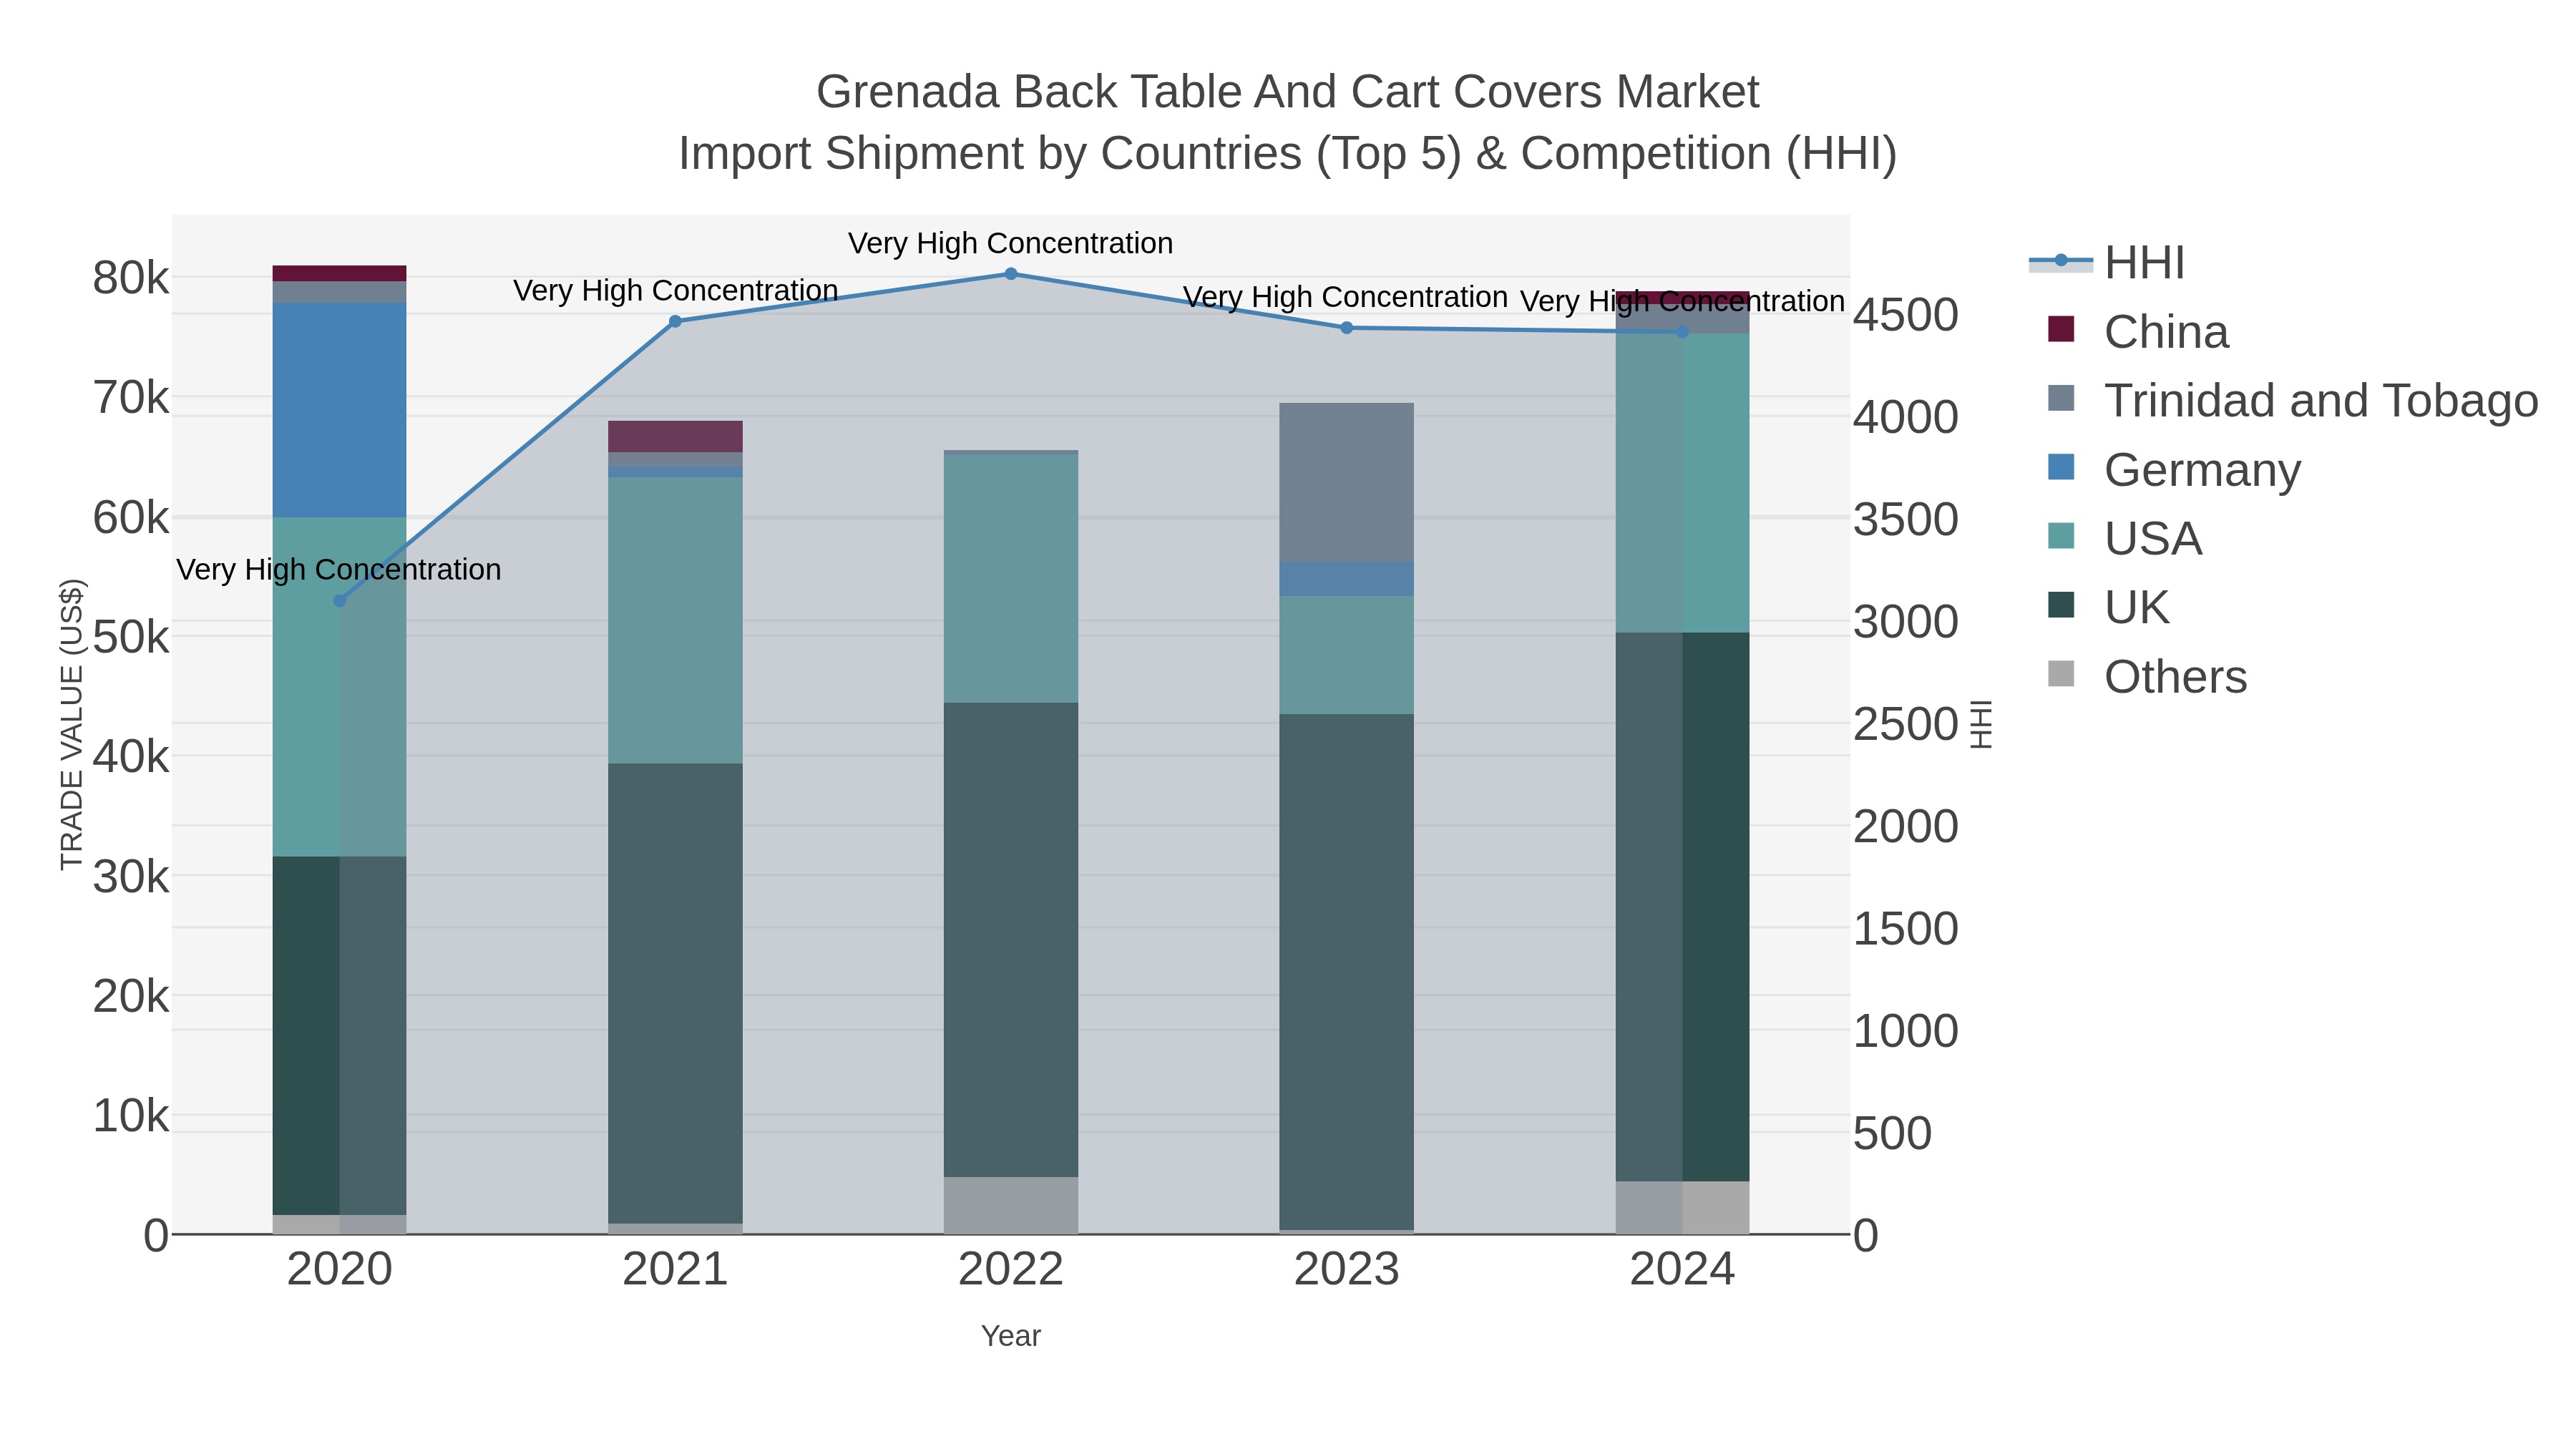Click the UK bar segment in 2022
The image size is (2576, 1449).
1011,940
